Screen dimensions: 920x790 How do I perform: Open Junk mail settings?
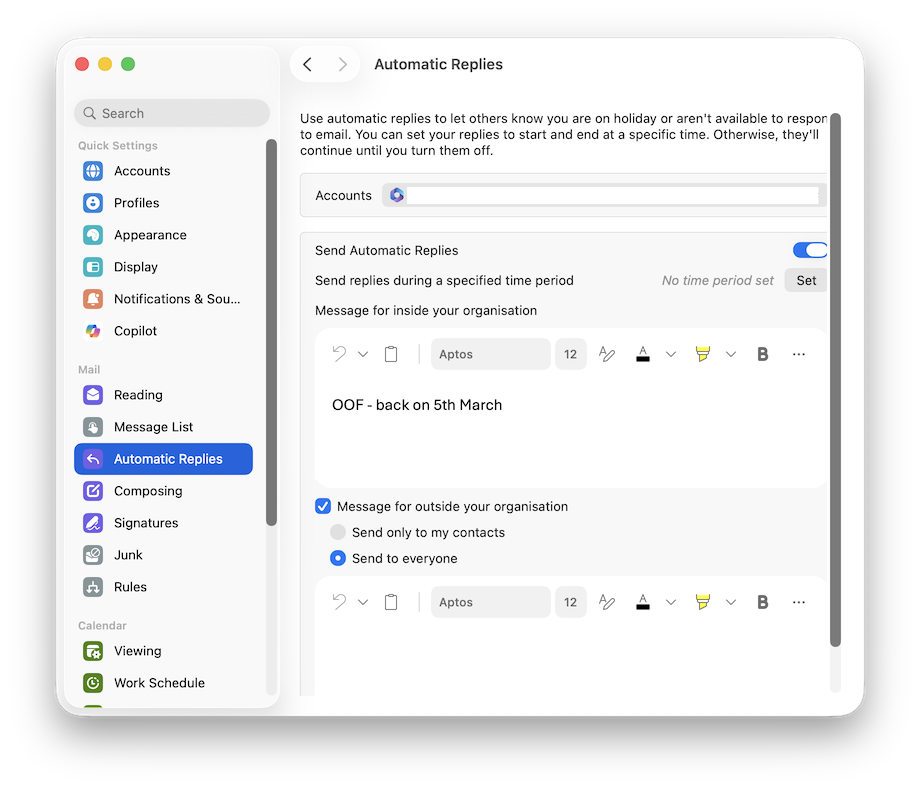(130, 554)
